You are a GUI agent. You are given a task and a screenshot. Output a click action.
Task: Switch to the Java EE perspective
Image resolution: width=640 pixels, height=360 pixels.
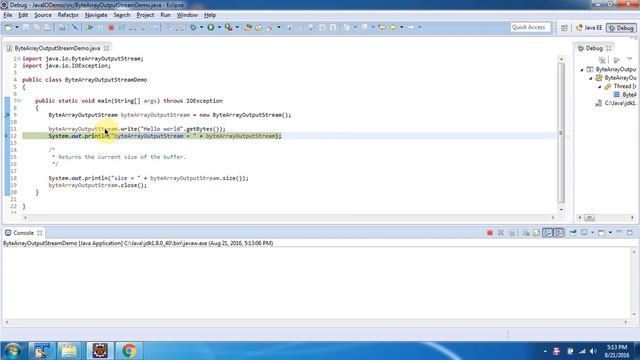(x=589, y=28)
